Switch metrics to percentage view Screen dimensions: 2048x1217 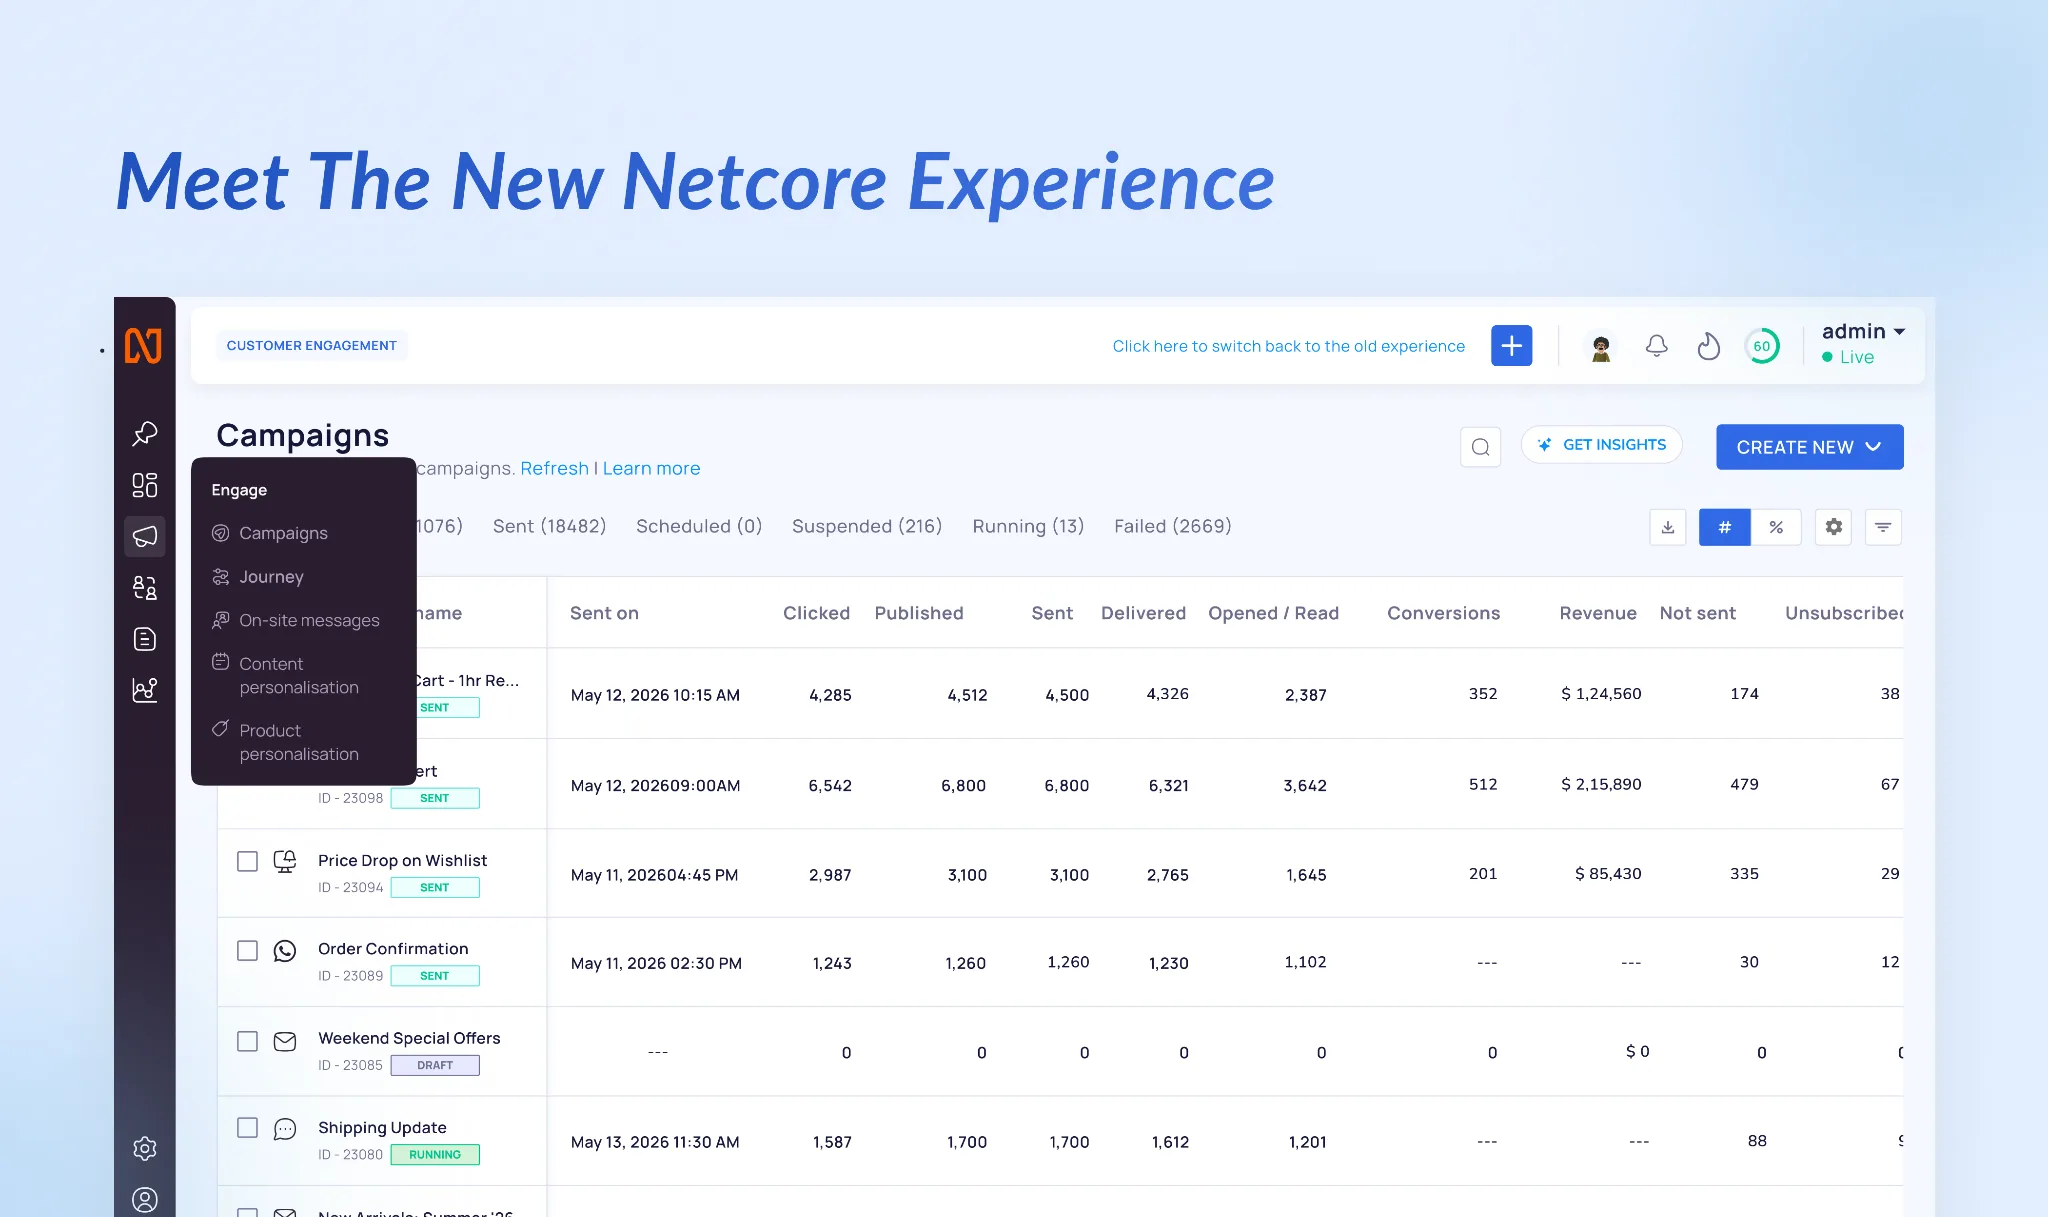coord(1776,527)
